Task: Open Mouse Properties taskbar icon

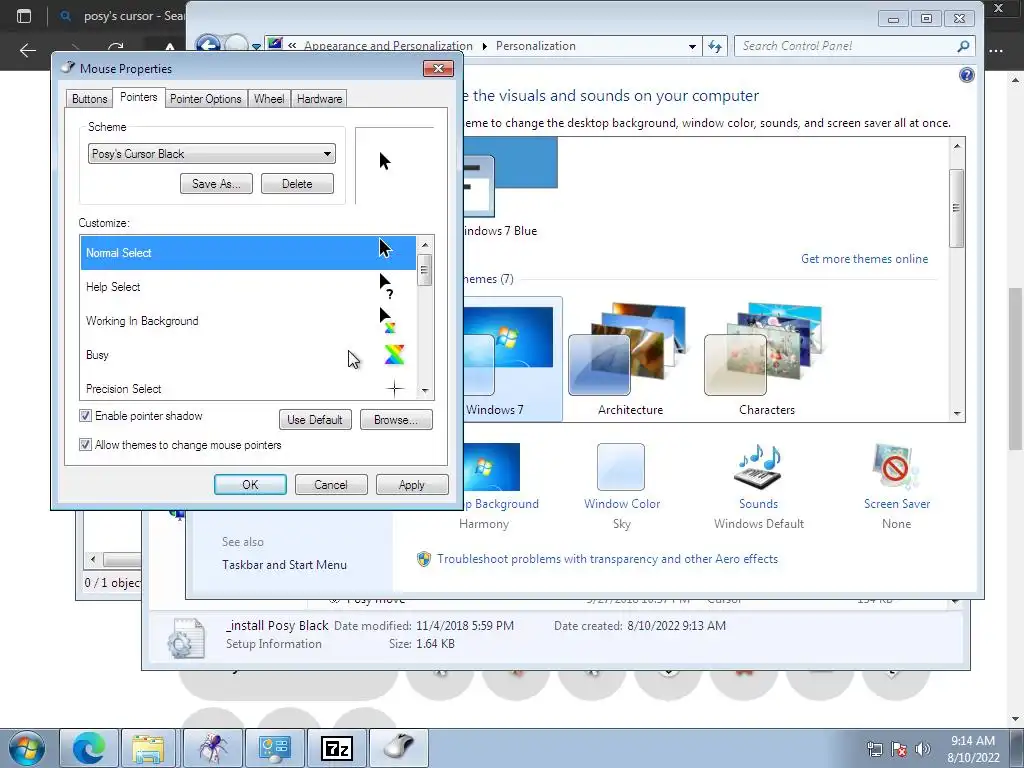Action: pos(399,748)
